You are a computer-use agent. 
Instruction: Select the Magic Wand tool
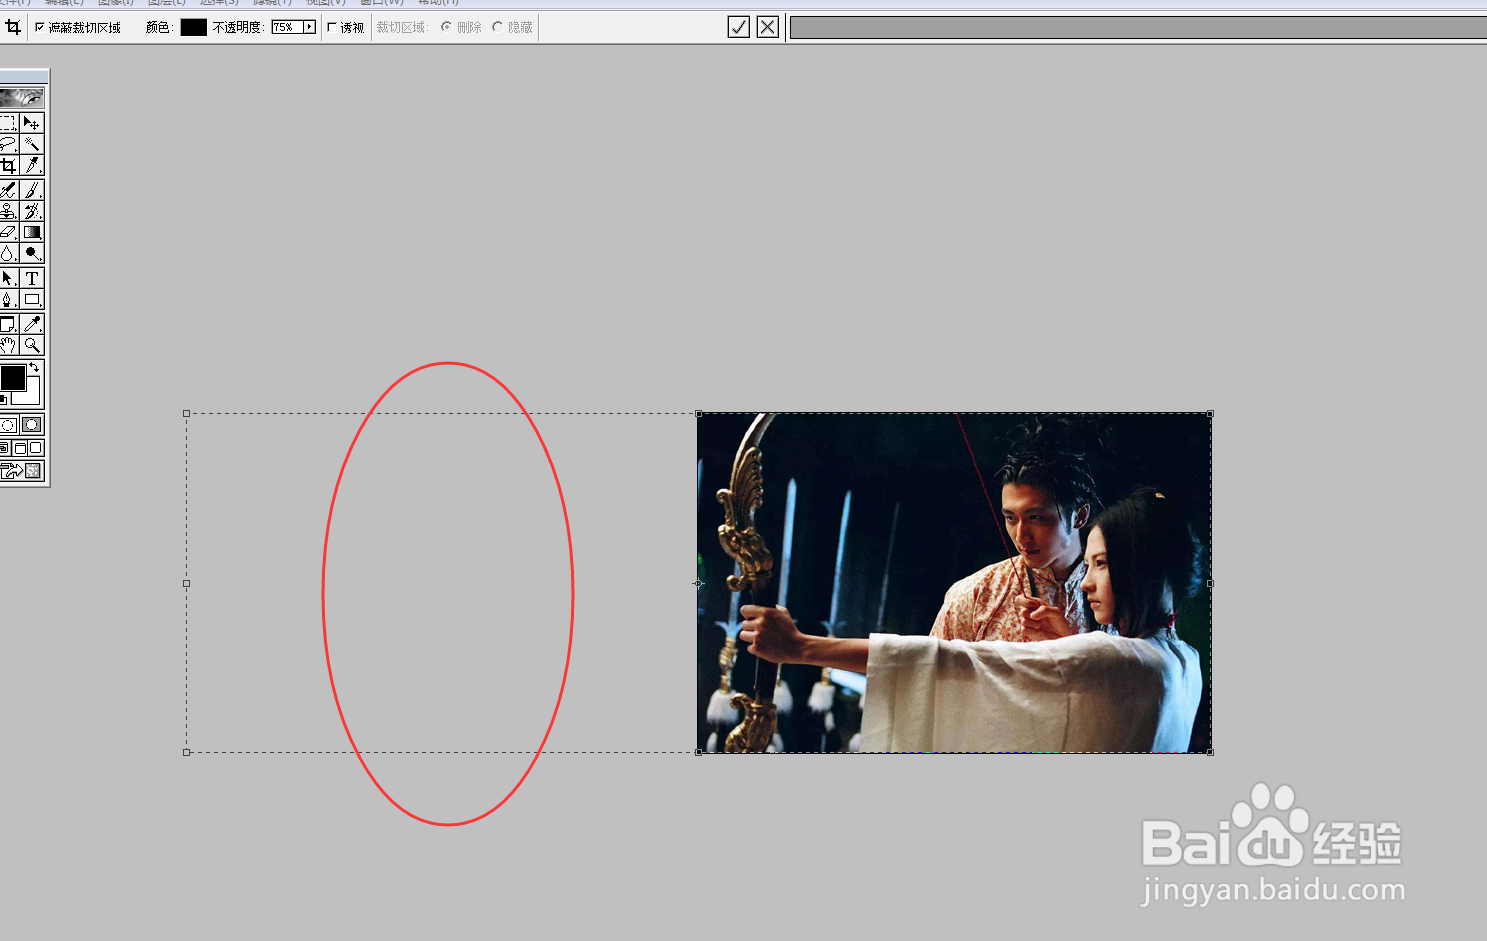32,144
